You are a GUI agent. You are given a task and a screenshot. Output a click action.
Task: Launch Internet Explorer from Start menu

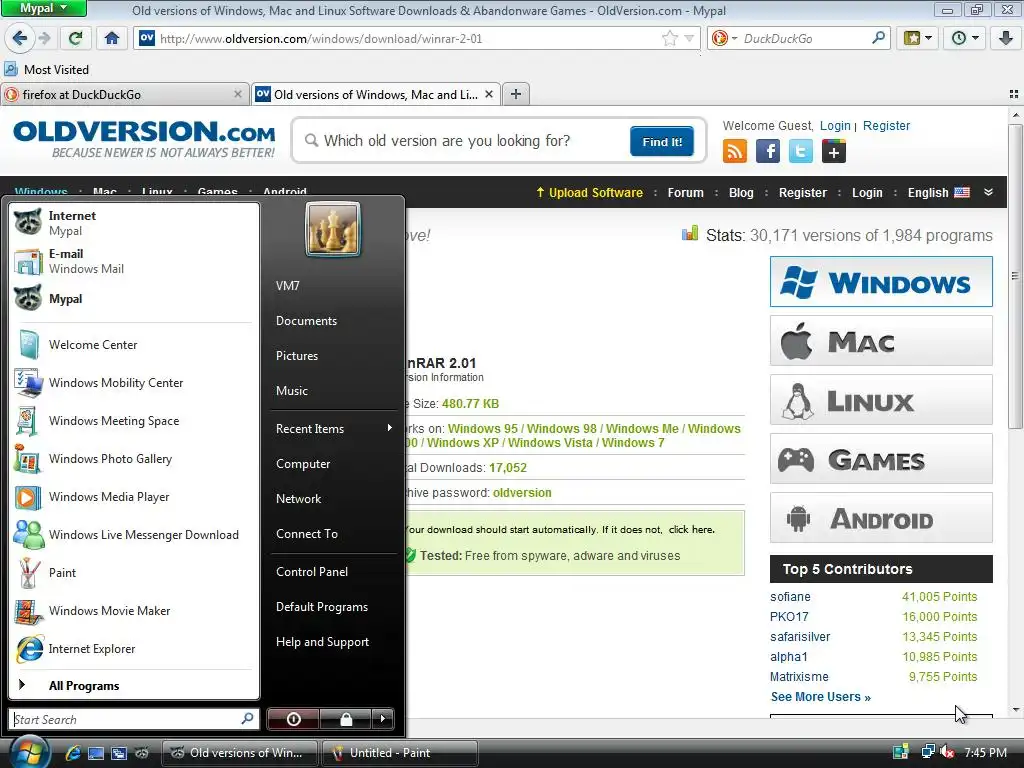pos(133,648)
